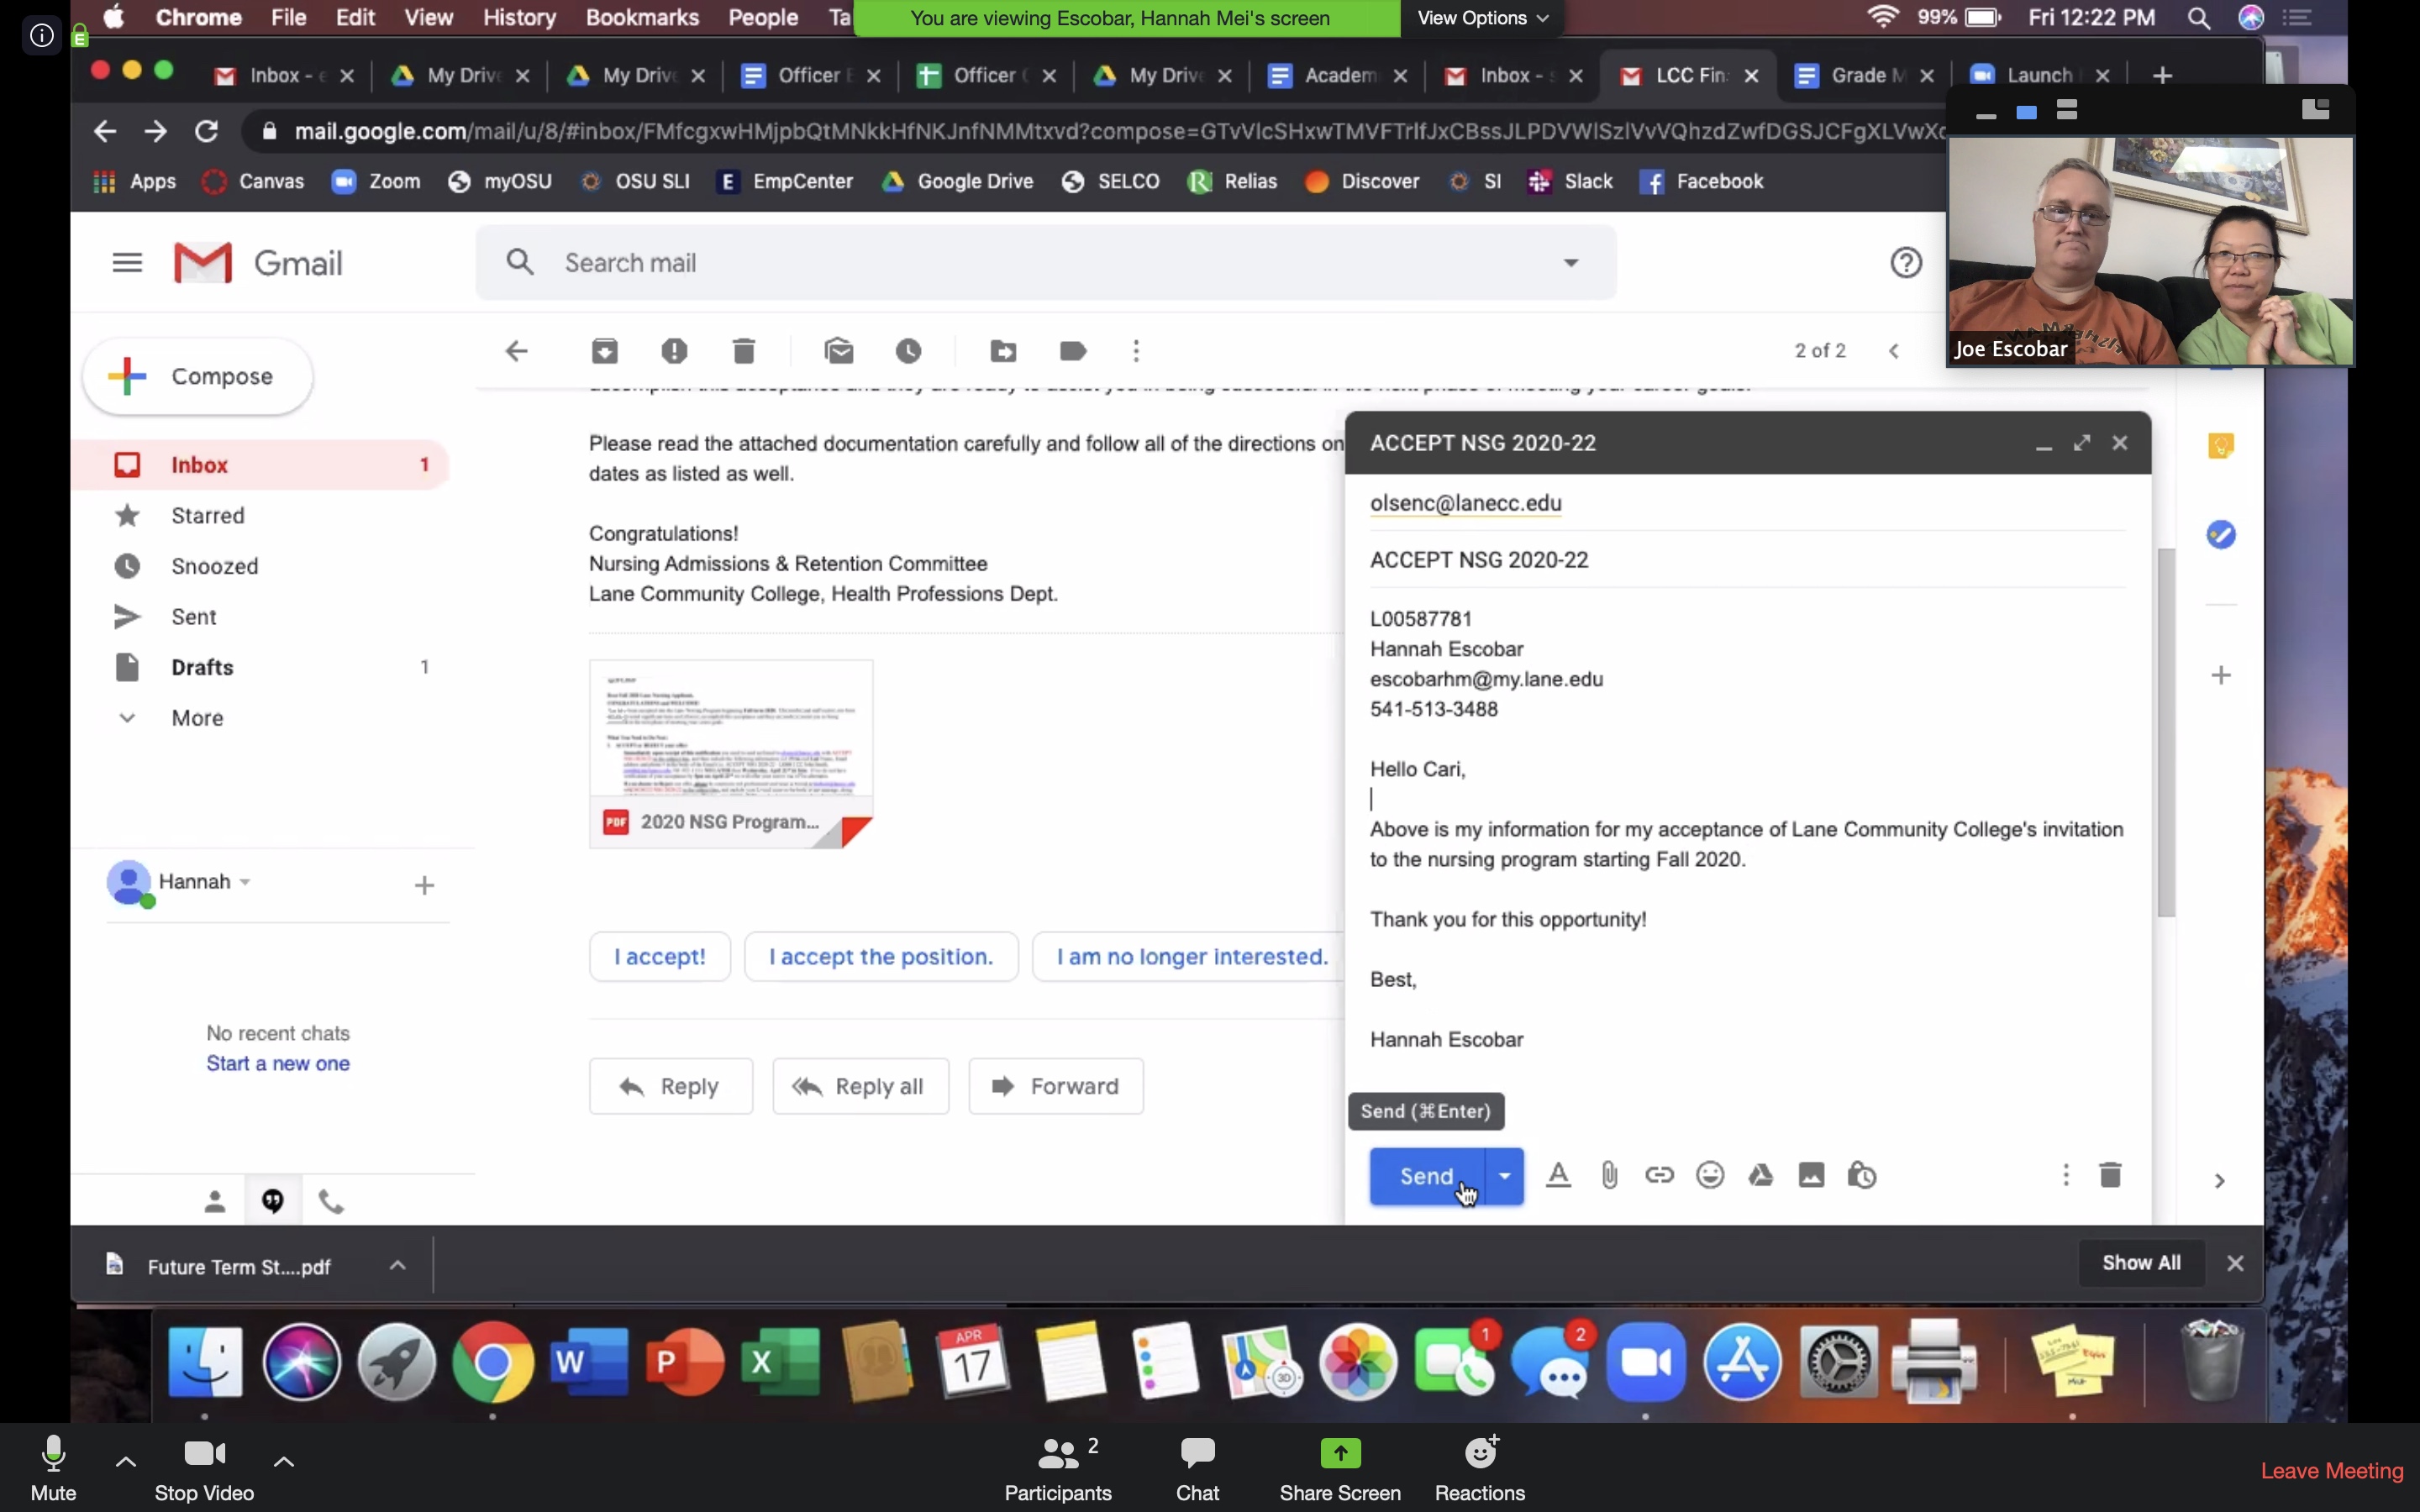Screen dimensions: 2420x1512
Task: Open the 2020 NSG Program PDF attachment
Action: (x=731, y=754)
